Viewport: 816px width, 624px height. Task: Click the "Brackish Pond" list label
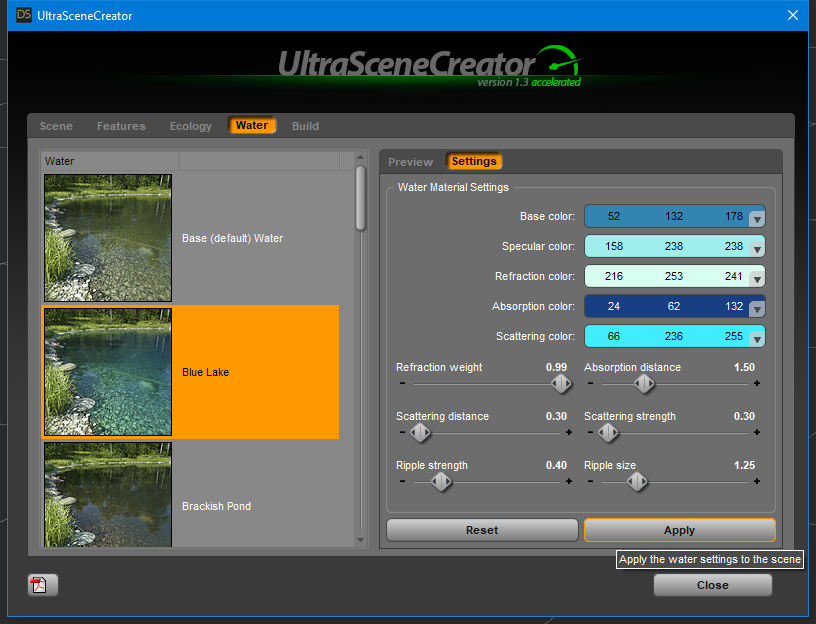coord(216,506)
